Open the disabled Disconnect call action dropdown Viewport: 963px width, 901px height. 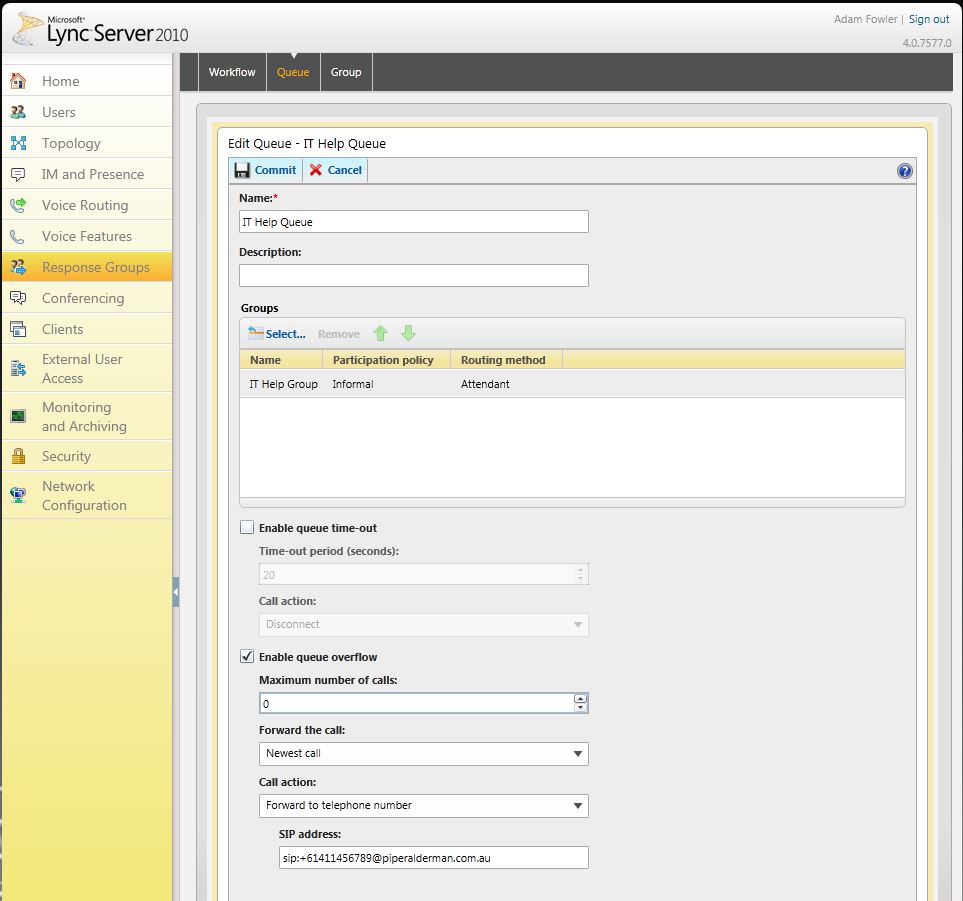click(x=424, y=625)
